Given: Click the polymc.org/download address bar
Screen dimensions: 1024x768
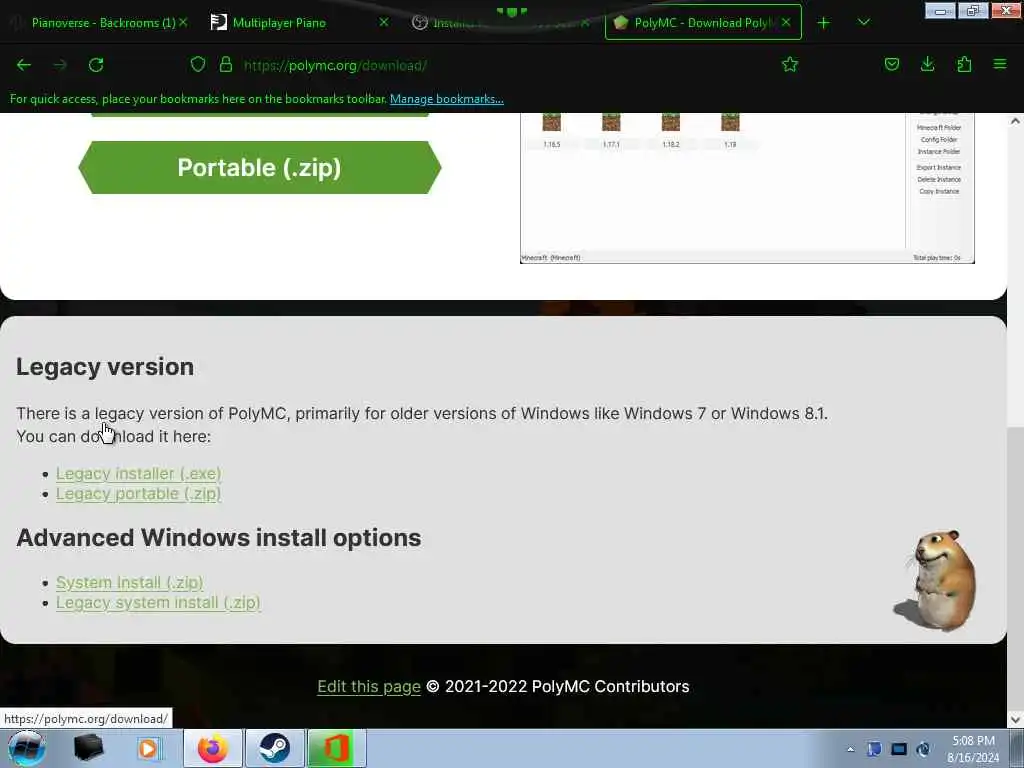Looking at the screenshot, I should coord(336,65).
